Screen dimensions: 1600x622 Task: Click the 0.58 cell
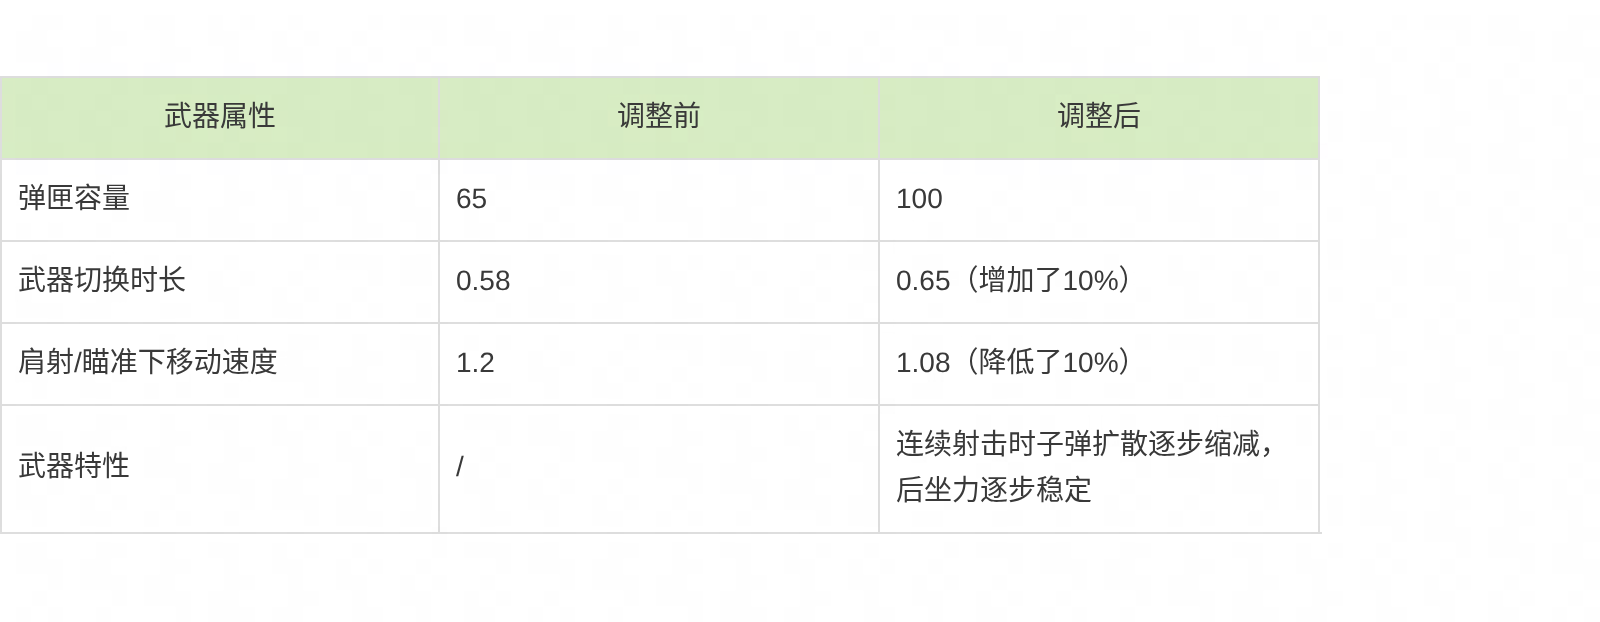[483, 281]
